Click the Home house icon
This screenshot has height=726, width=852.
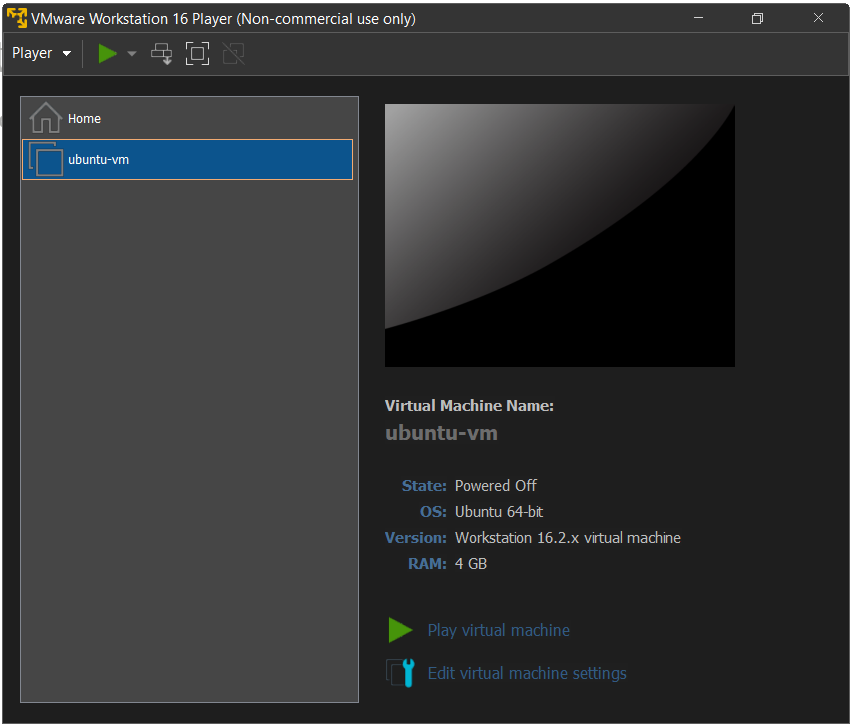(x=46, y=117)
